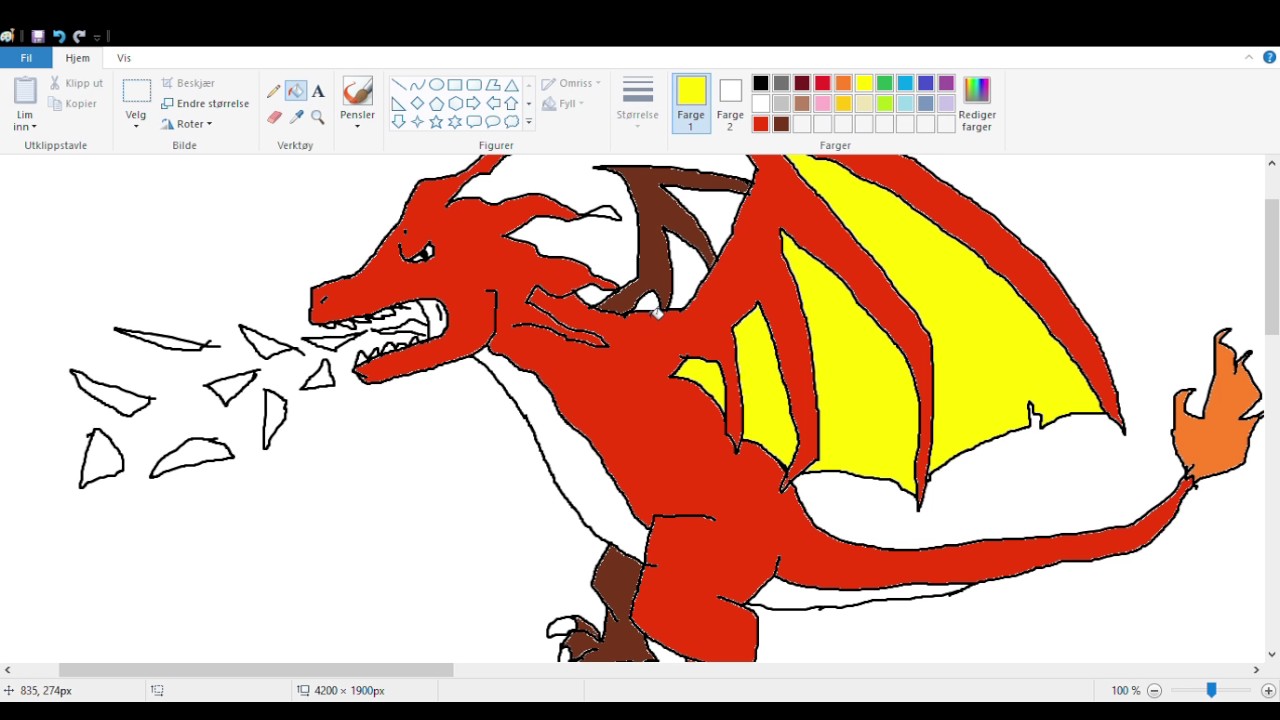Select the Right arrow shape
The width and height of the screenshot is (1280, 720).
pyautogui.click(x=474, y=104)
